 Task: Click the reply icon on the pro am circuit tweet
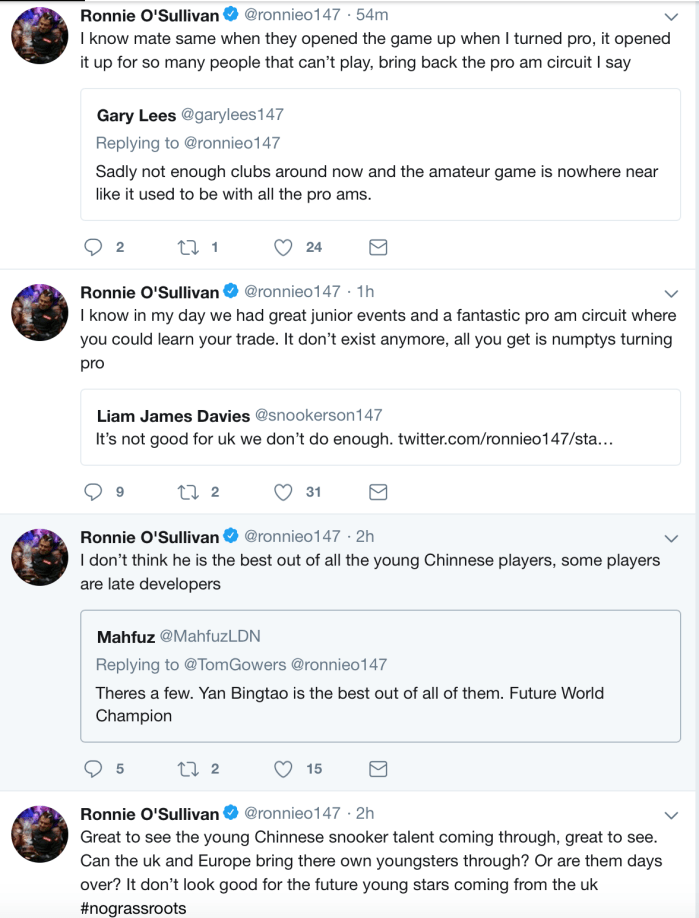coord(92,247)
